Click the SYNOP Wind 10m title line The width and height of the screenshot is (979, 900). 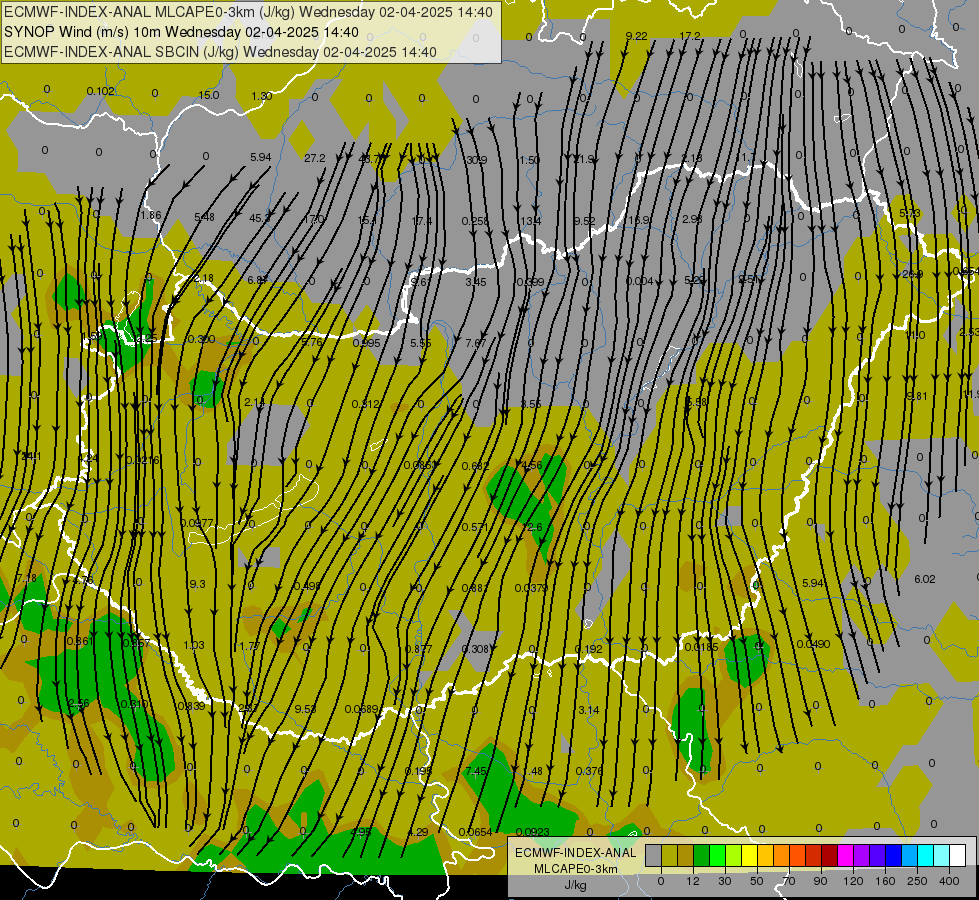[x=181, y=32]
